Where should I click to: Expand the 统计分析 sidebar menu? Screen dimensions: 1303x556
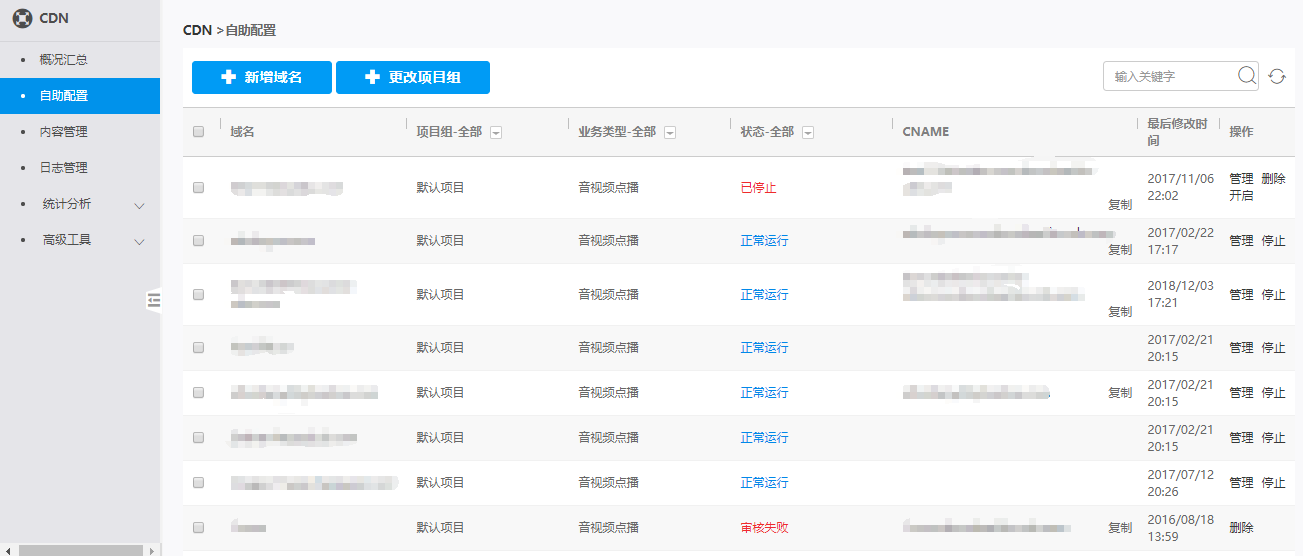[139, 206]
